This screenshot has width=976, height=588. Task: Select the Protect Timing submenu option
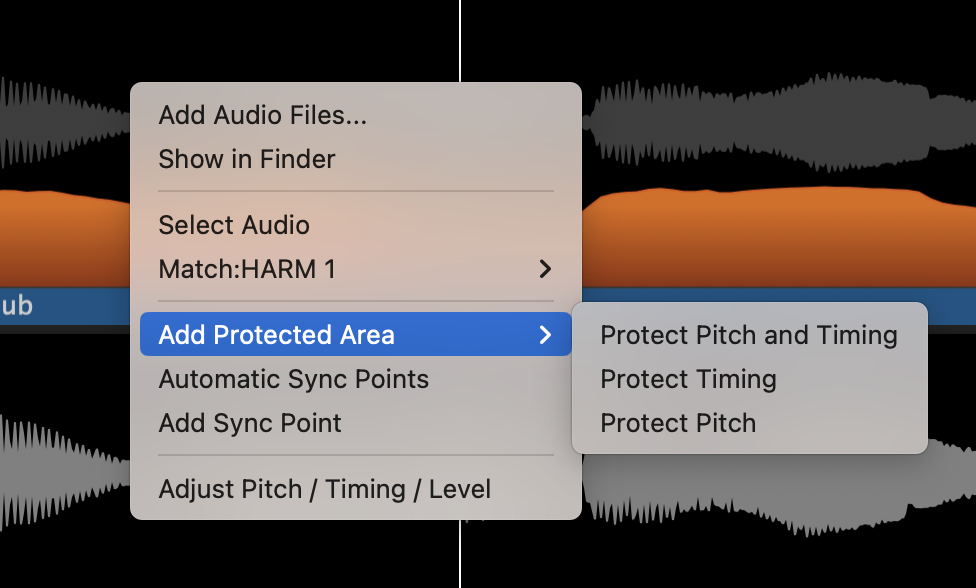[x=688, y=379]
